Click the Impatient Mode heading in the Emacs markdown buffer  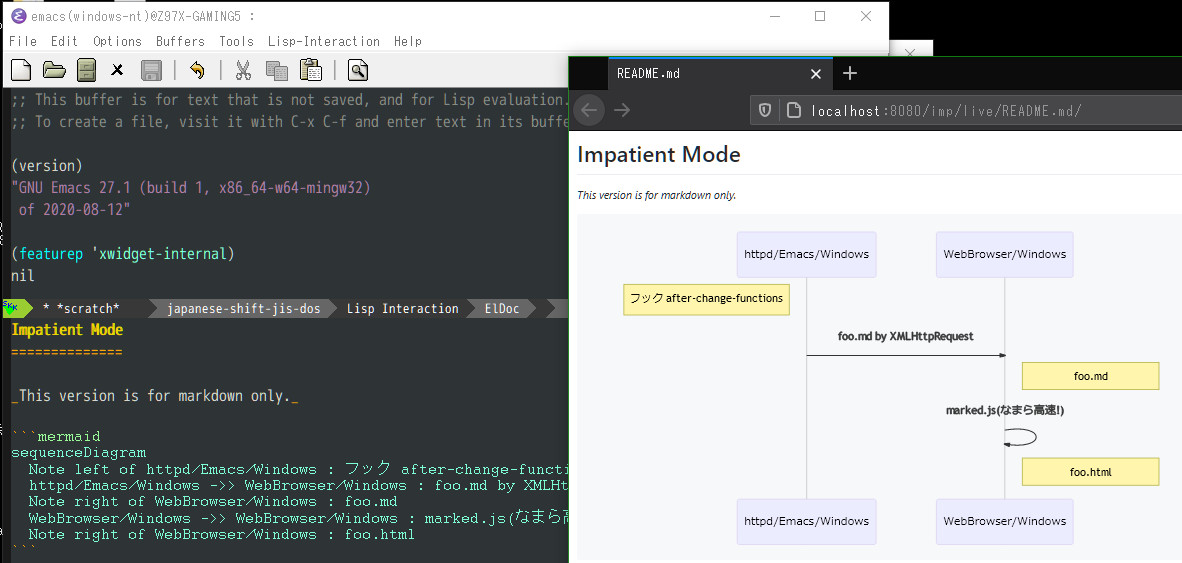[x=67, y=330]
